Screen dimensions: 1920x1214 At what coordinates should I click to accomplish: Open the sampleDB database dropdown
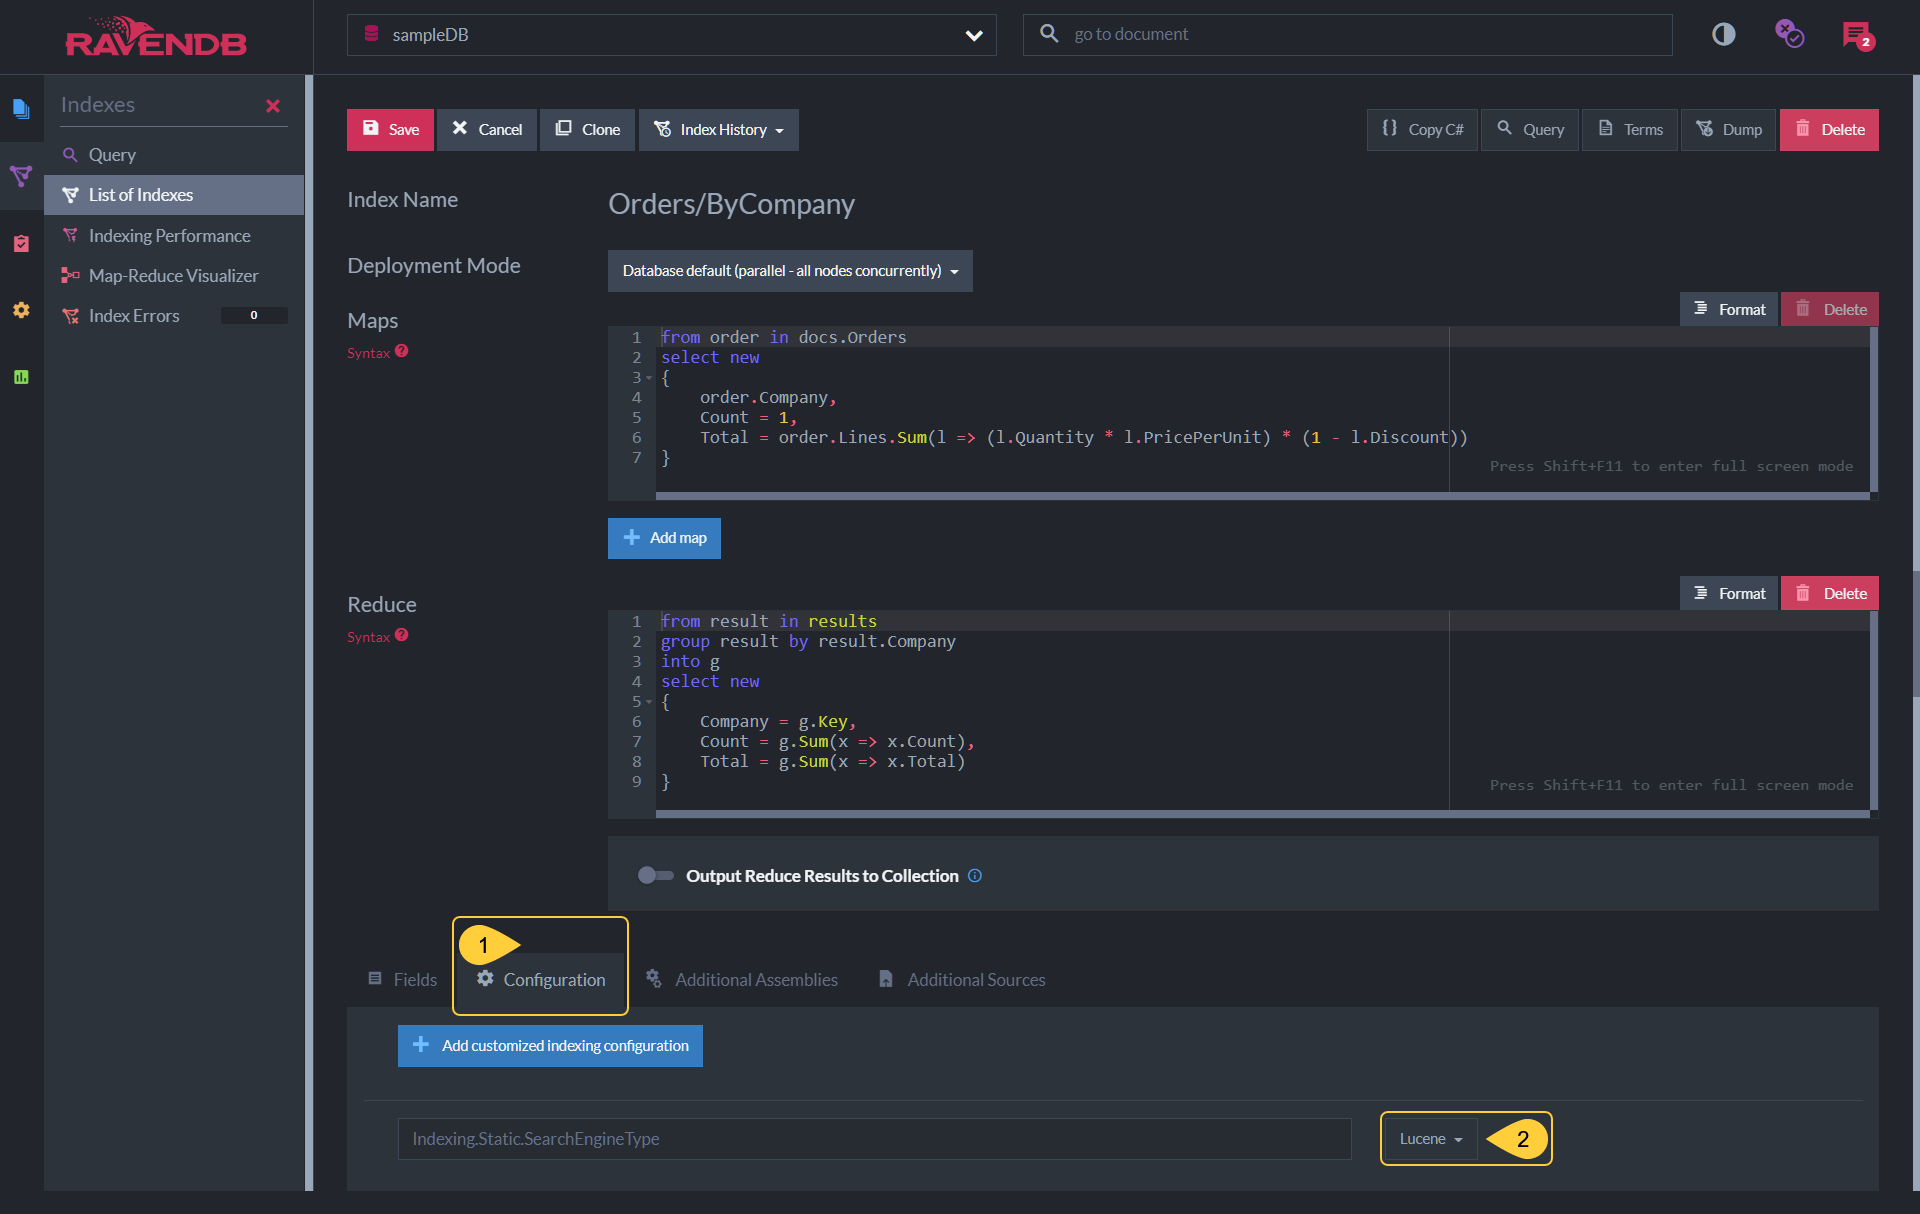click(672, 35)
